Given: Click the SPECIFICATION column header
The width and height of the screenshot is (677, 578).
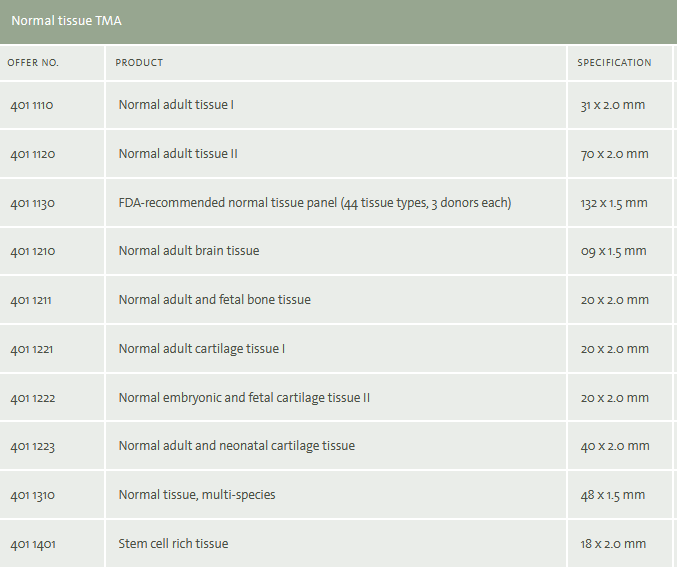Looking at the screenshot, I should [614, 63].
